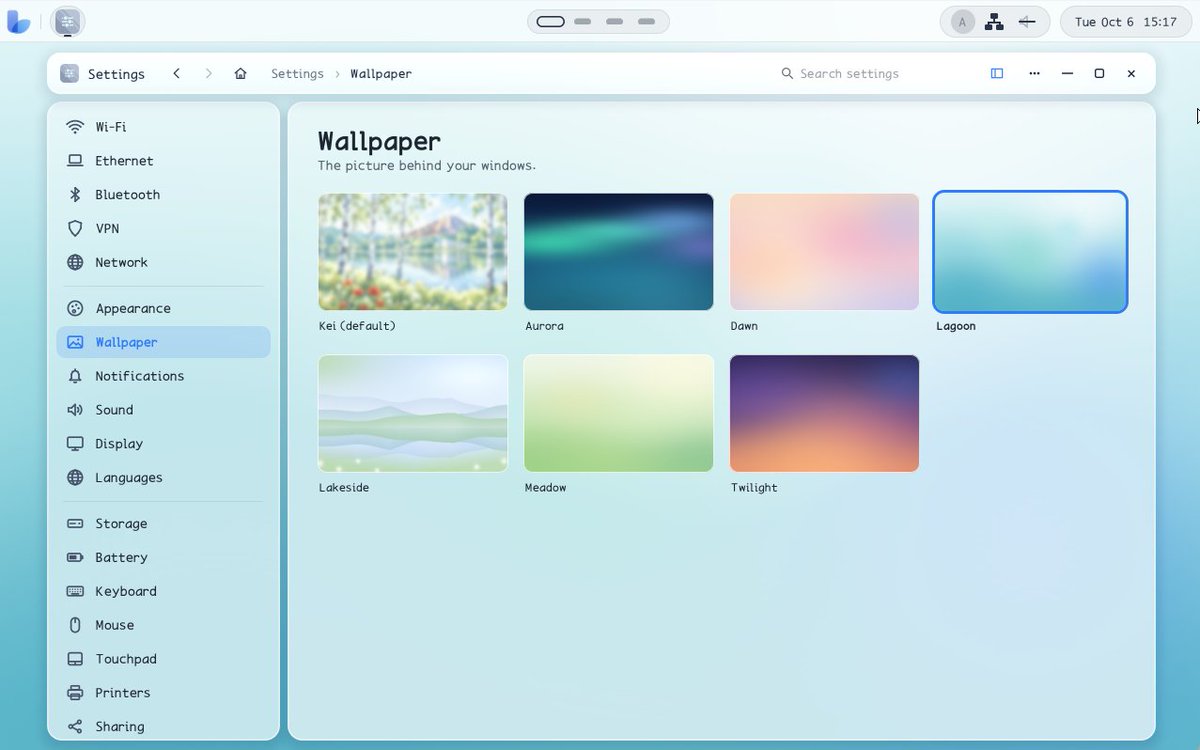Click the Printers icon in sidebar
The image size is (1200, 750).
tap(75, 693)
